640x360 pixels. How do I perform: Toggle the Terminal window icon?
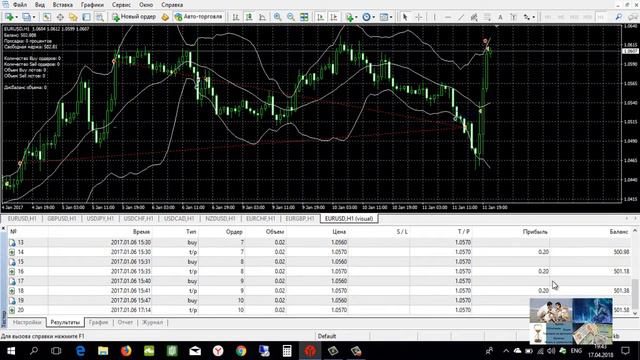click(86, 17)
